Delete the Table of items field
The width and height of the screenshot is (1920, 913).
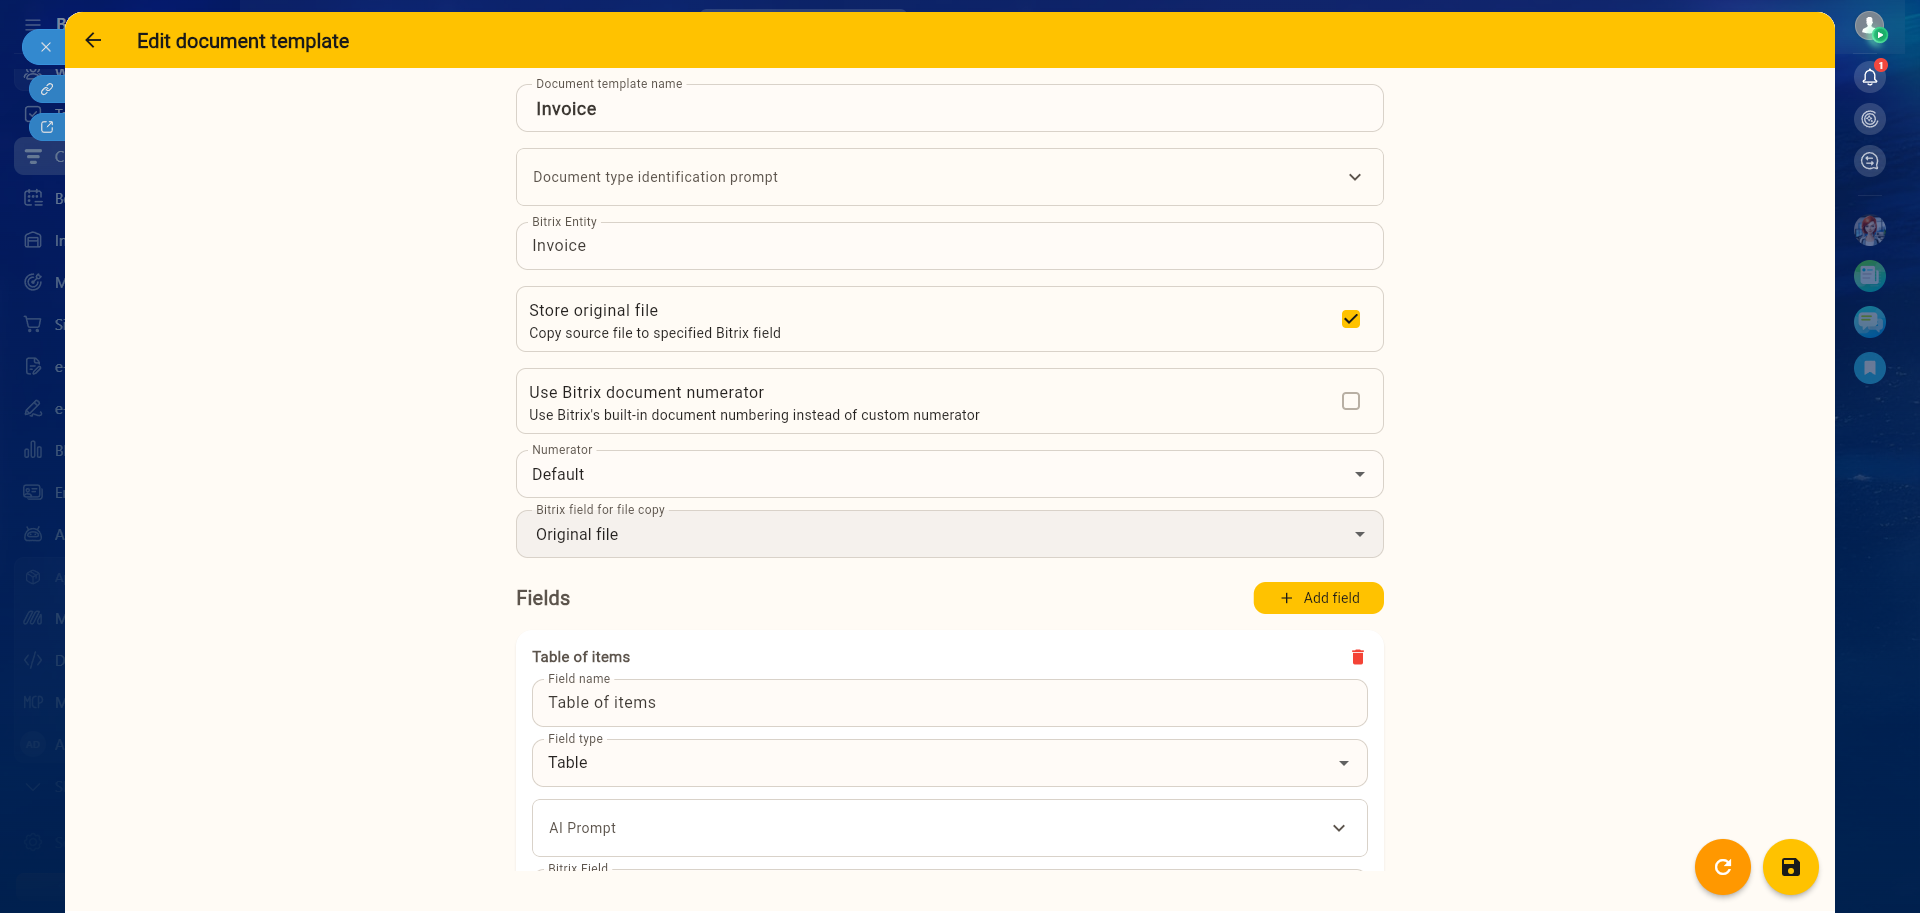click(1357, 657)
